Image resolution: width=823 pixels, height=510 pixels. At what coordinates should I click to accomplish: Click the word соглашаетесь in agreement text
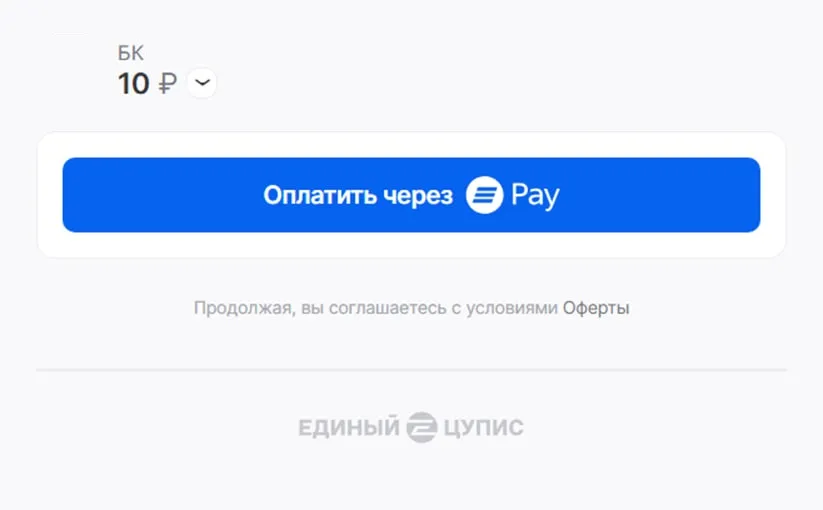coord(387,308)
